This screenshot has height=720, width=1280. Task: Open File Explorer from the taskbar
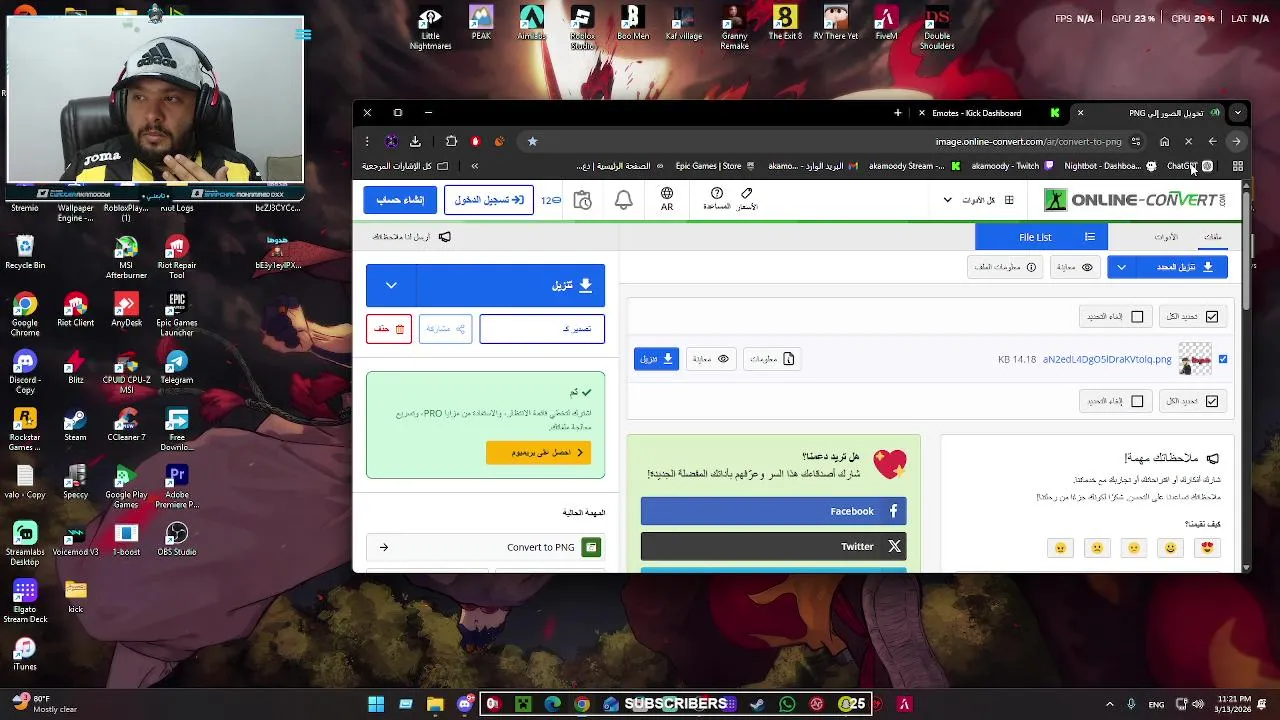[x=435, y=704]
